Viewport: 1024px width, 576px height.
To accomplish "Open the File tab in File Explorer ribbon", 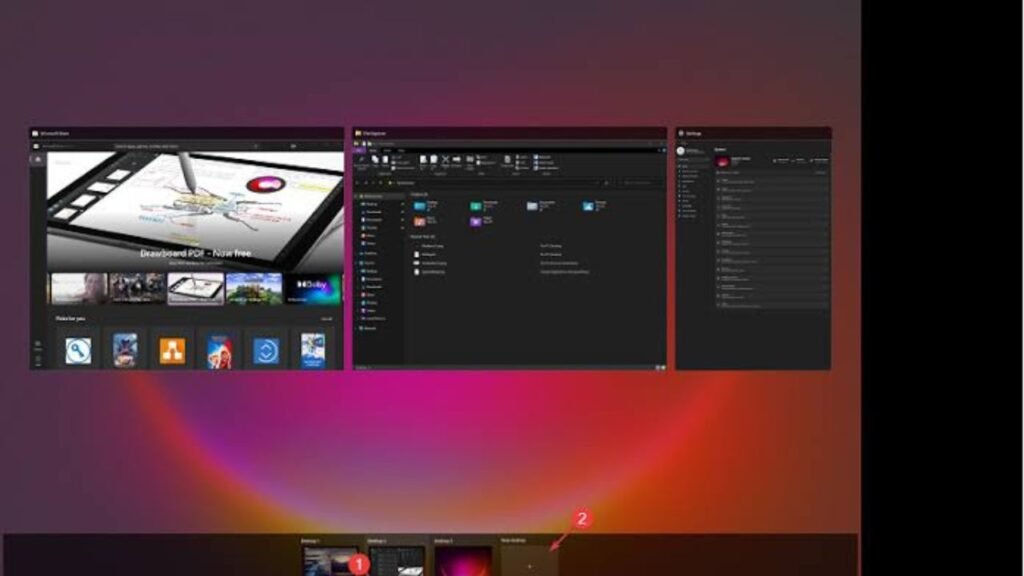I will click(x=359, y=150).
